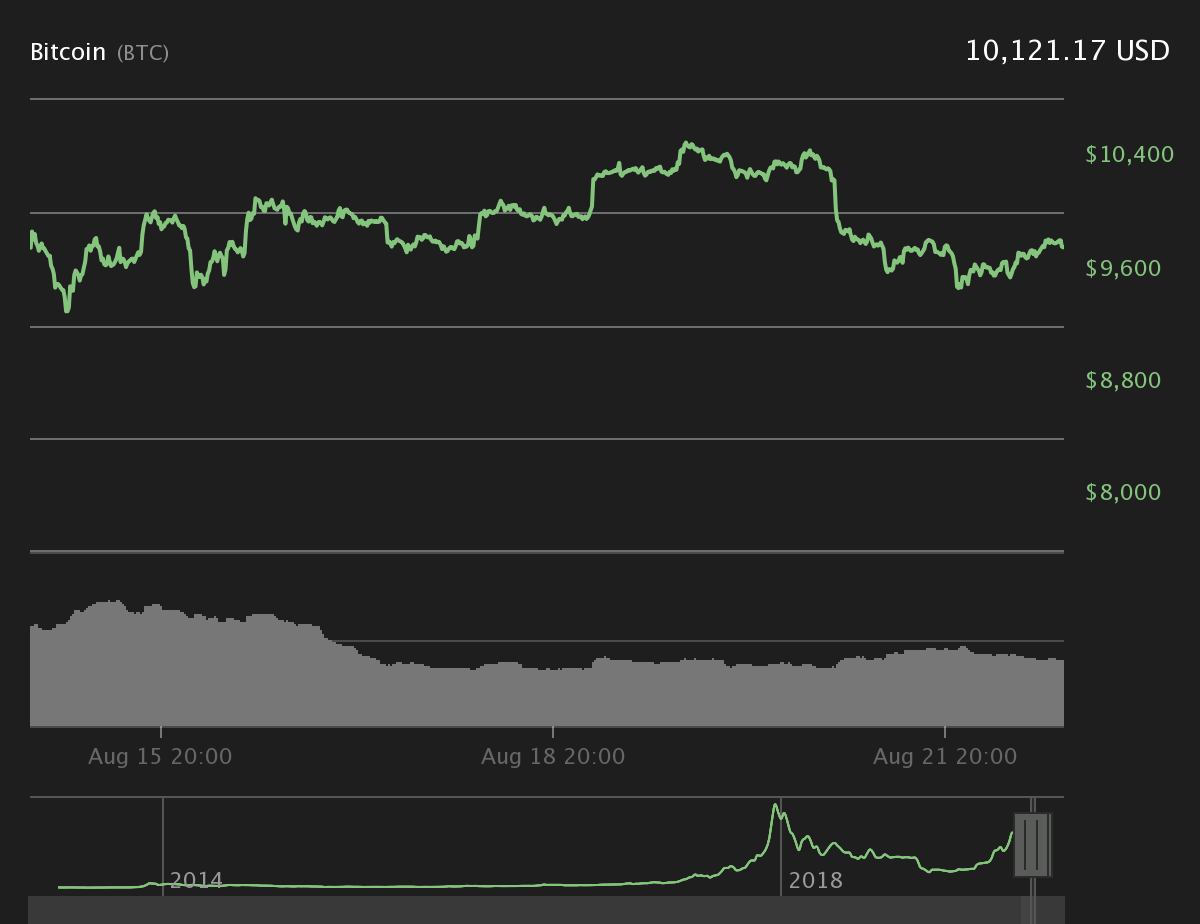Click the $9,600 axis label

tap(1124, 268)
